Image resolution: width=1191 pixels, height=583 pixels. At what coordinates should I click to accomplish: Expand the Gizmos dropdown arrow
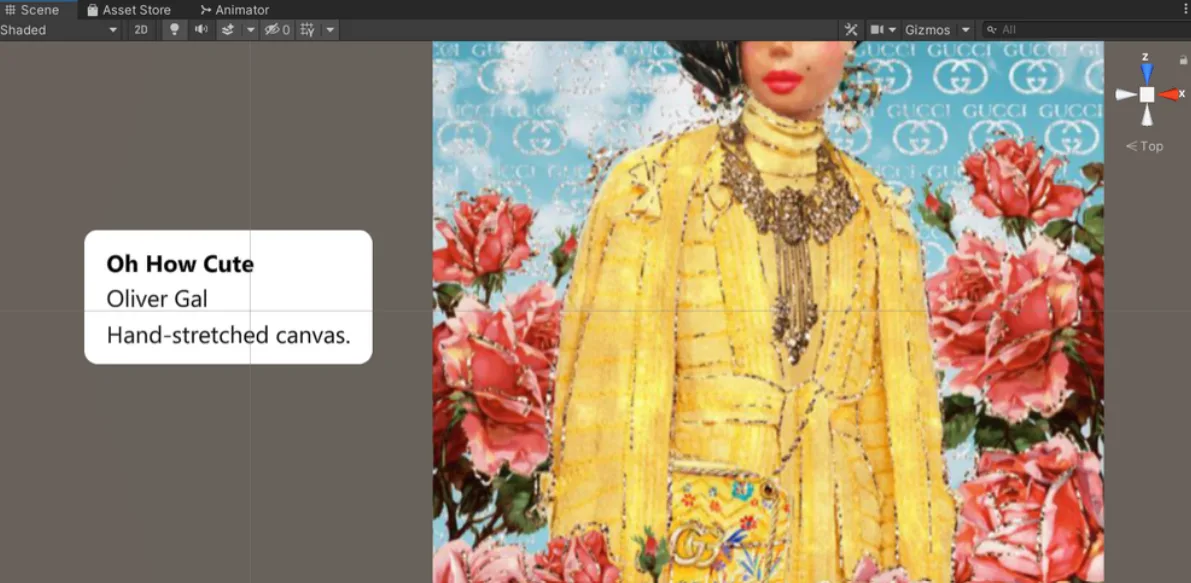click(965, 30)
